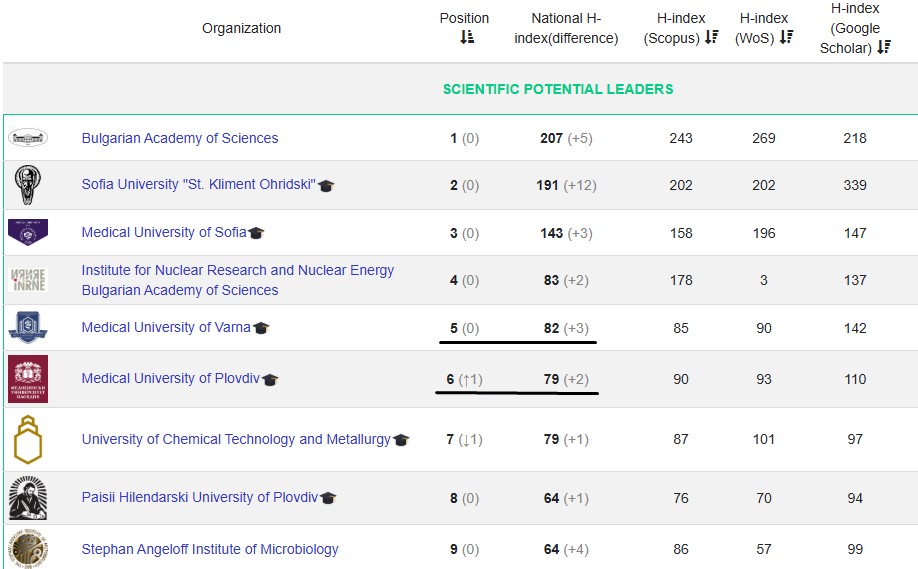Screen dimensions: 918x569
Task: Click the Paisii Hilendarski University logo
Action: click(28, 498)
